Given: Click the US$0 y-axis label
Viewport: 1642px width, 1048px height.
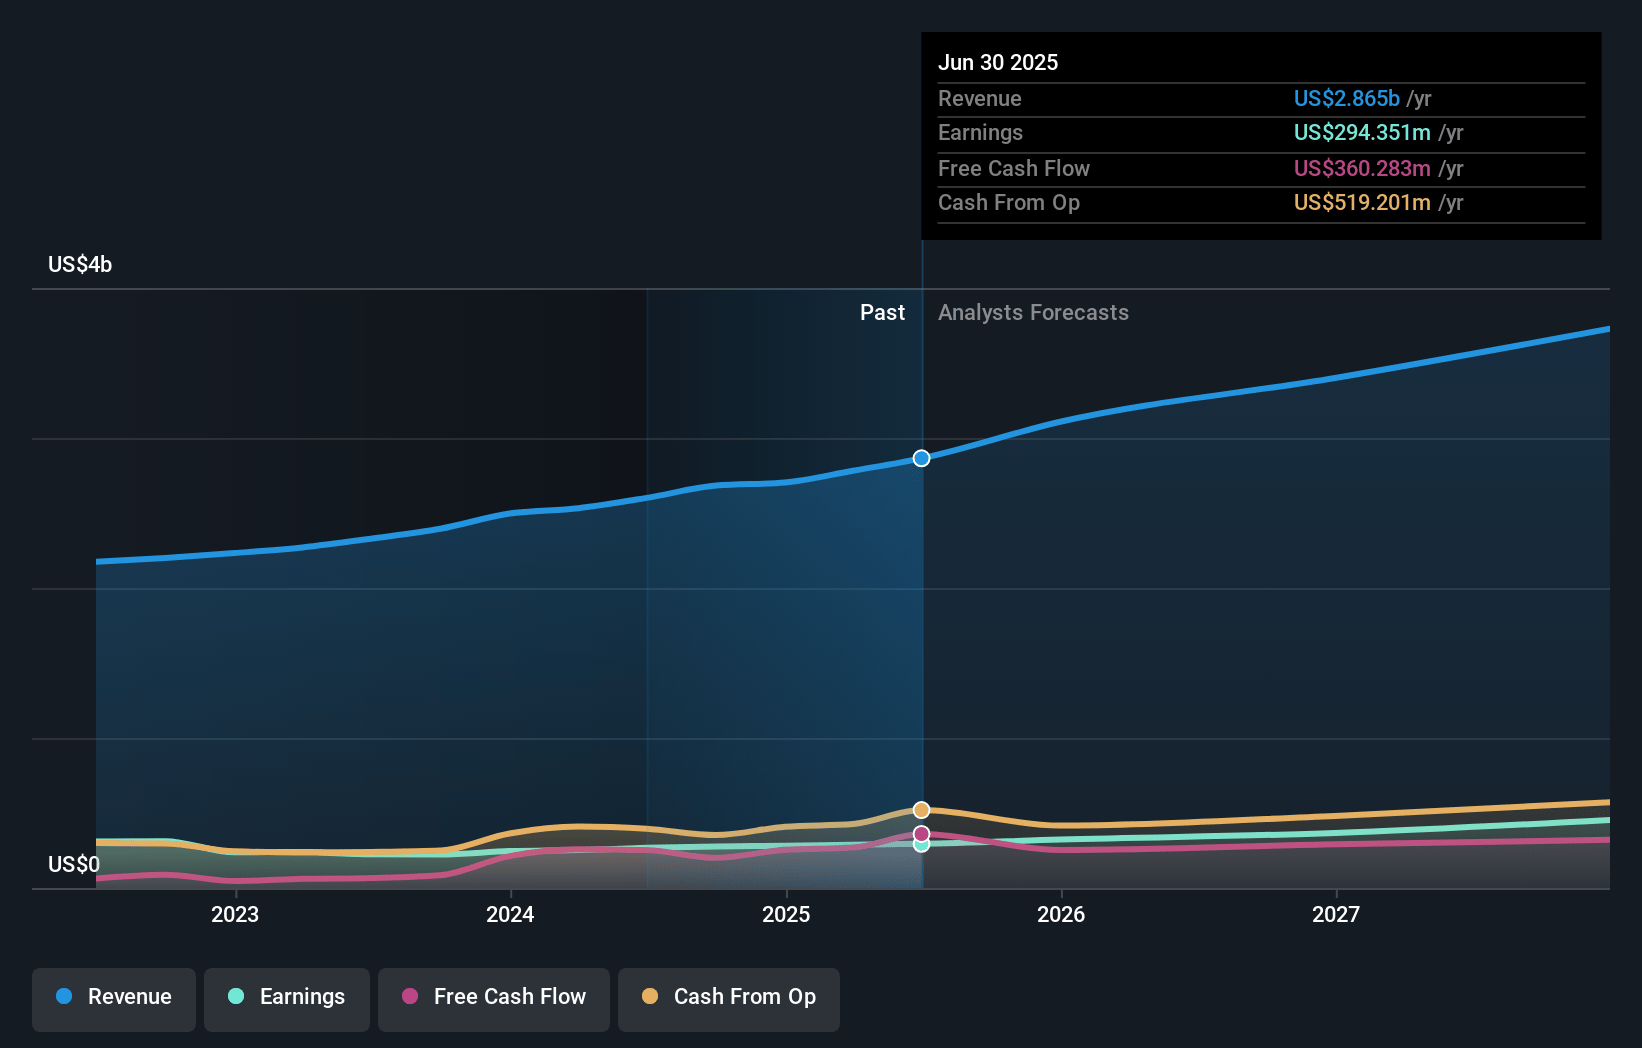Looking at the screenshot, I should [74, 864].
